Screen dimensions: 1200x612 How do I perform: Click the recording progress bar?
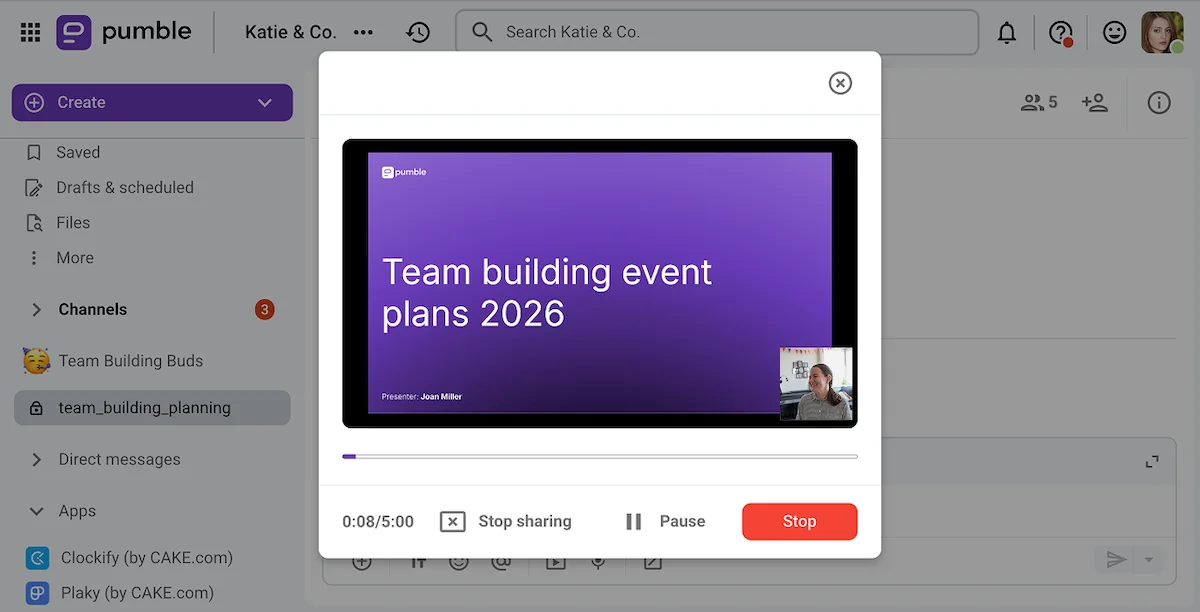pyautogui.click(x=600, y=456)
